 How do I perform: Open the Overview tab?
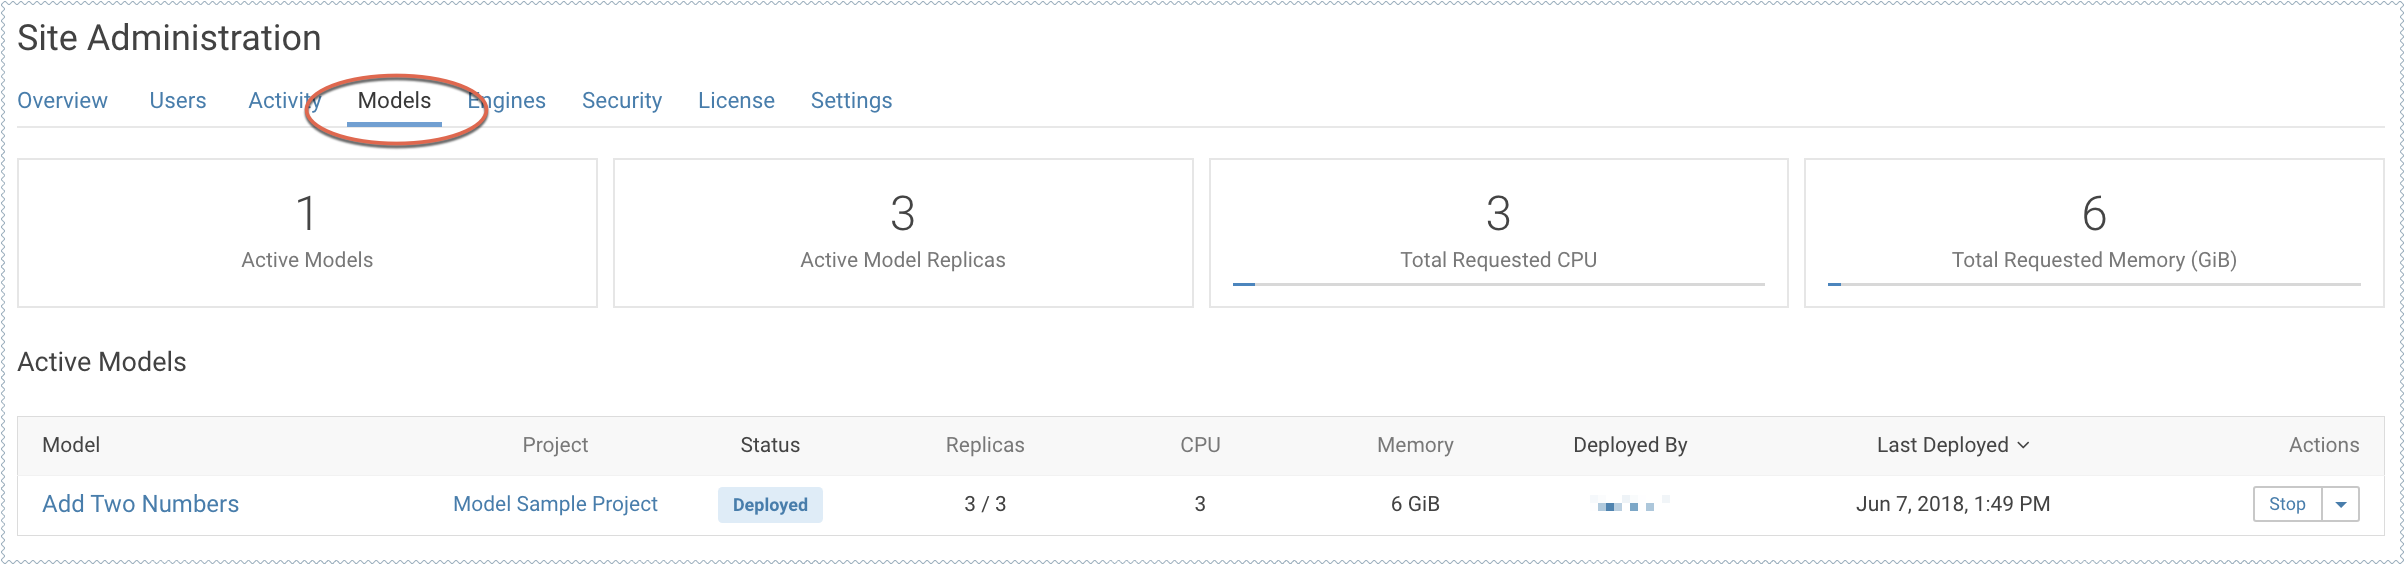click(62, 100)
